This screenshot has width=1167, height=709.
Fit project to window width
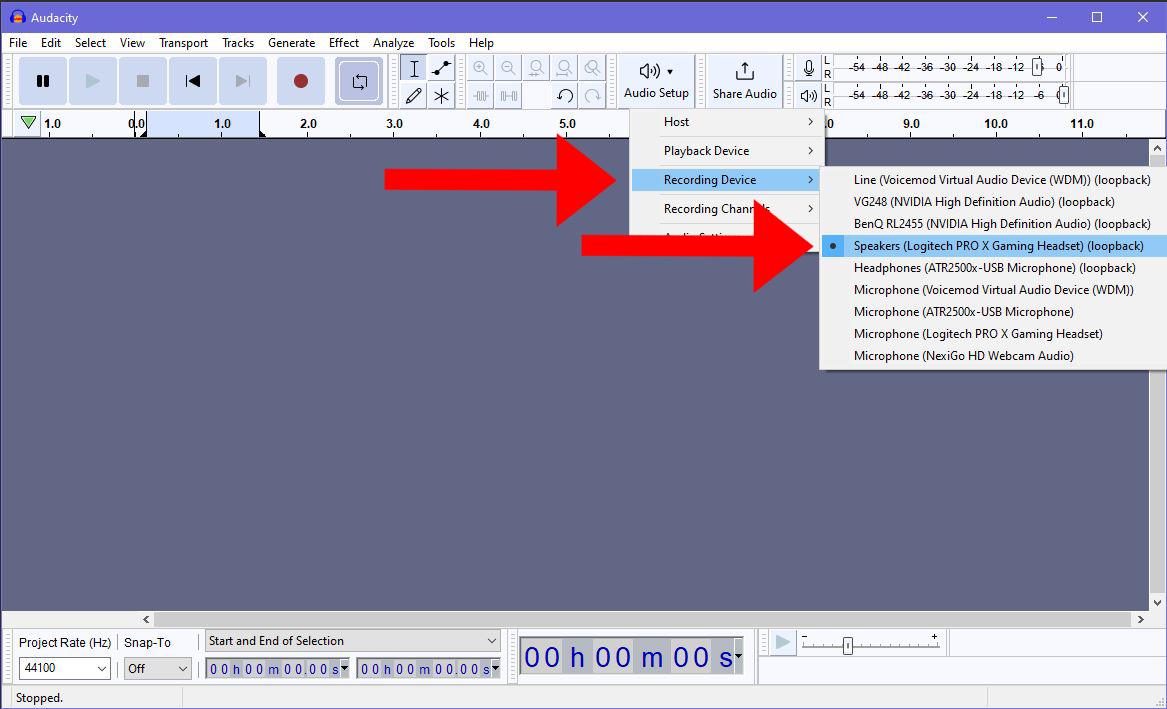pyautogui.click(x=564, y=68)
